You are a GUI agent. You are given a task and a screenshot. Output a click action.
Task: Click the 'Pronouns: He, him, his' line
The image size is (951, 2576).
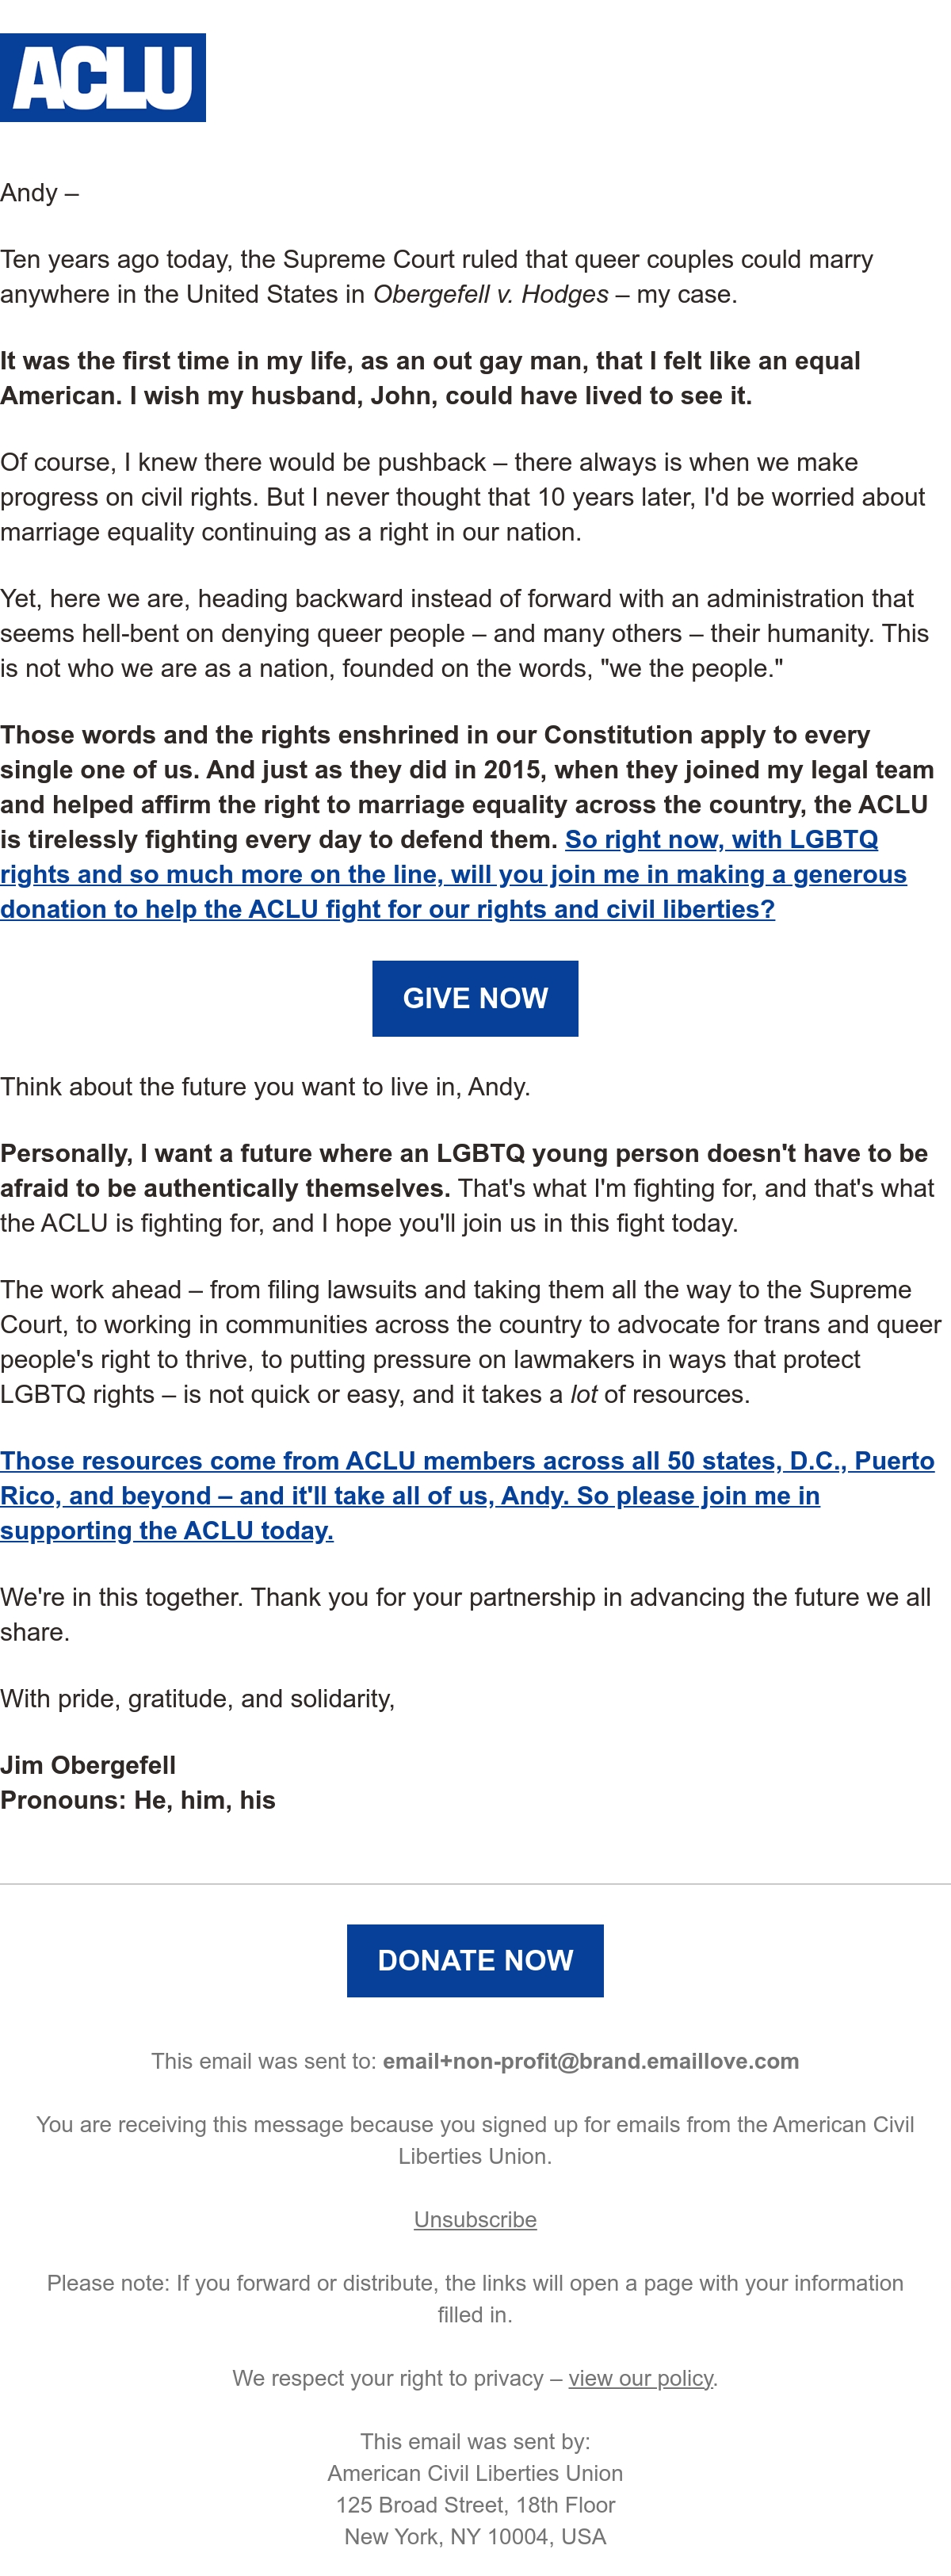(x=138, y=1800)
